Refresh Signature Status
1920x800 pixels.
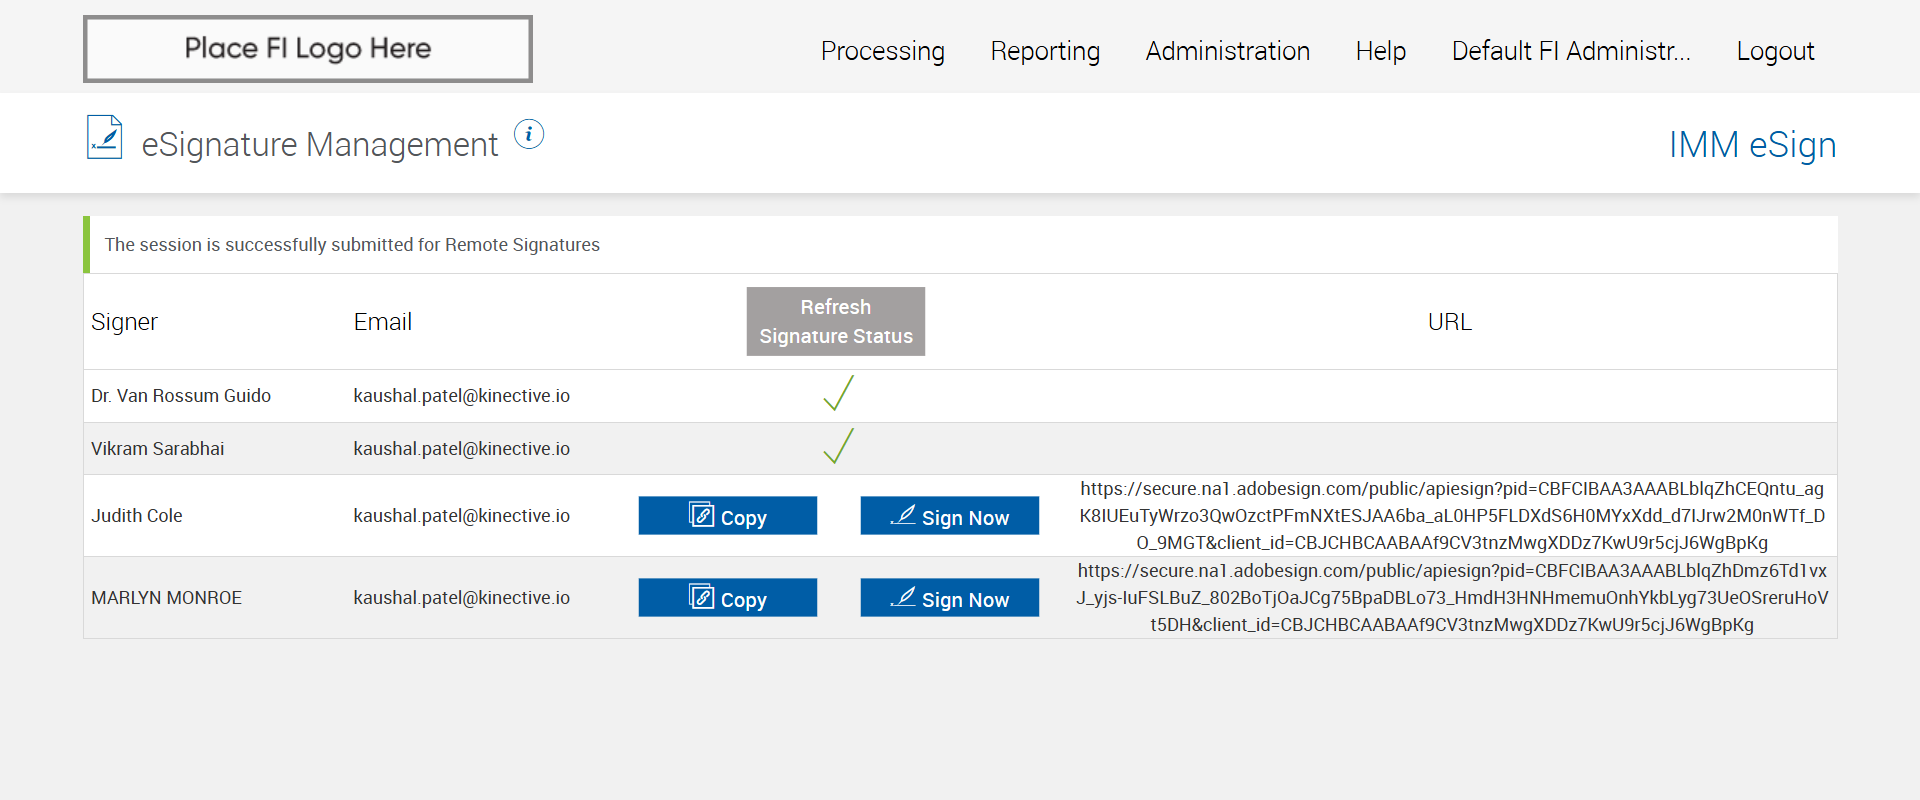click(835, 322)
